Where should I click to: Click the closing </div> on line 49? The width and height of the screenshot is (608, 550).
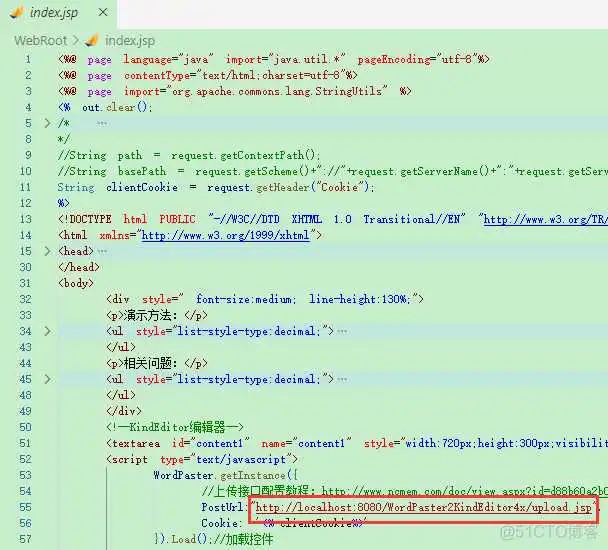[x=124, y=411]
